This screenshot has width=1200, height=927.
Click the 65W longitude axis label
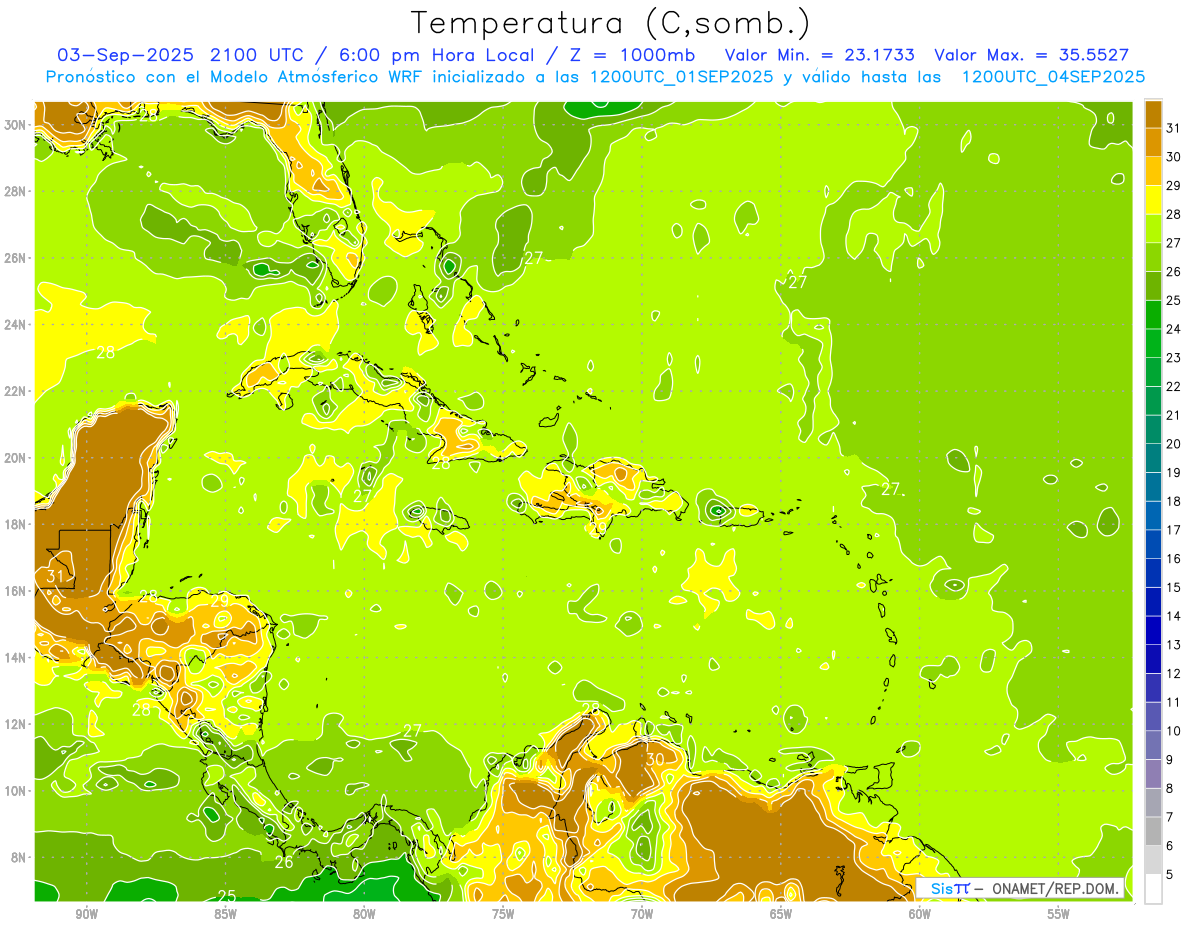point(781,914)
